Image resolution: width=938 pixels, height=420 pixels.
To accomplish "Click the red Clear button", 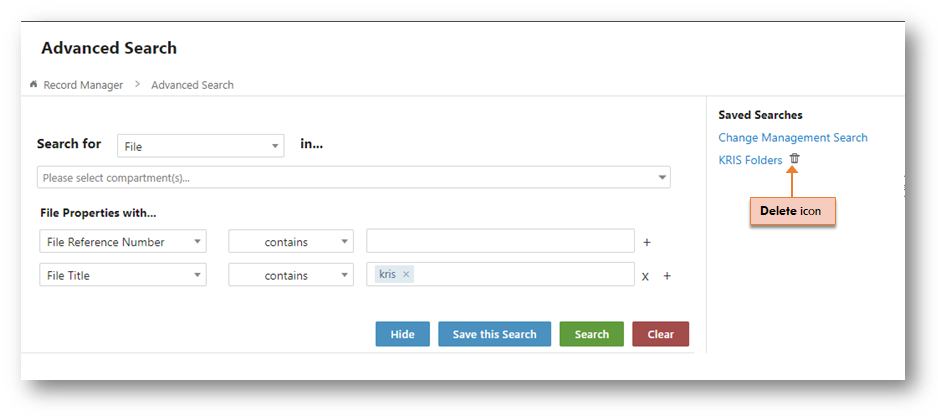I will pos(660,334).
